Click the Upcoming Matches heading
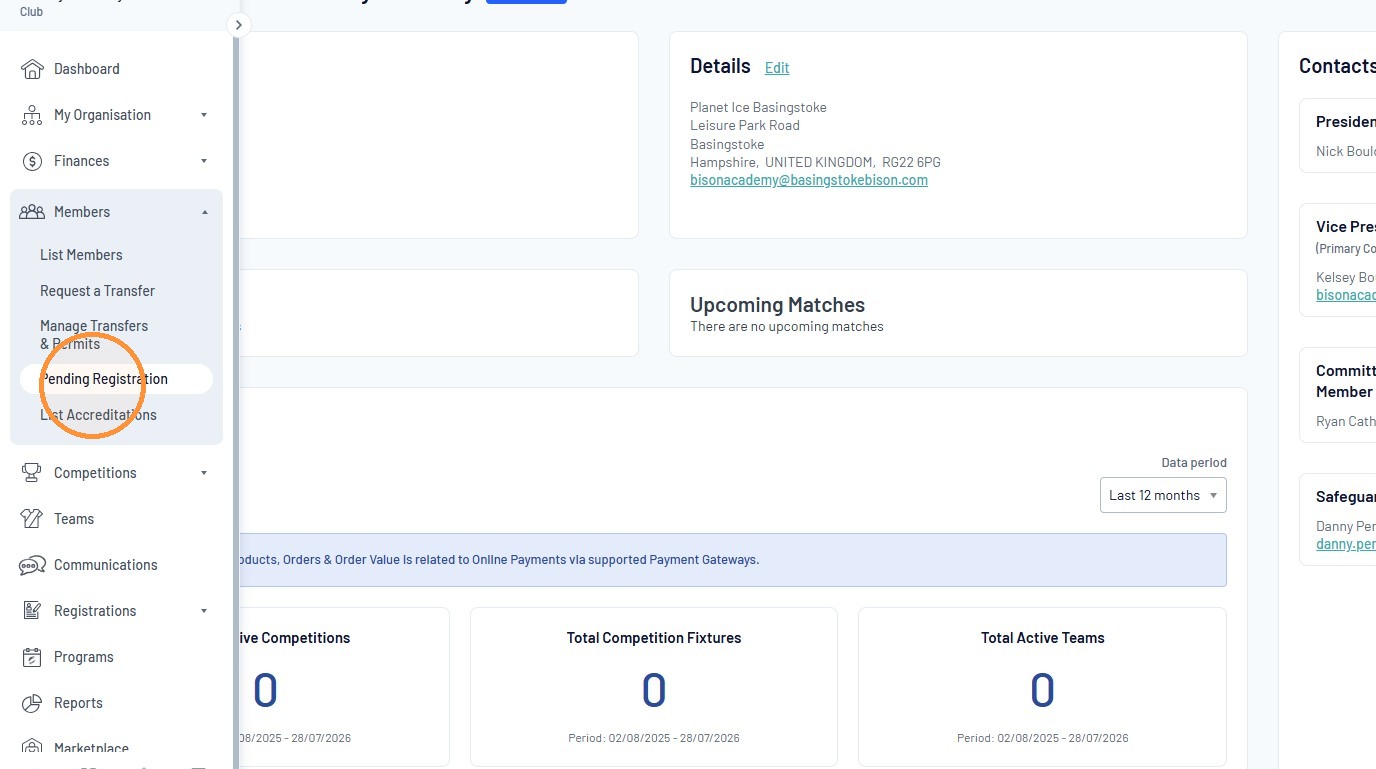 point(777,305)
